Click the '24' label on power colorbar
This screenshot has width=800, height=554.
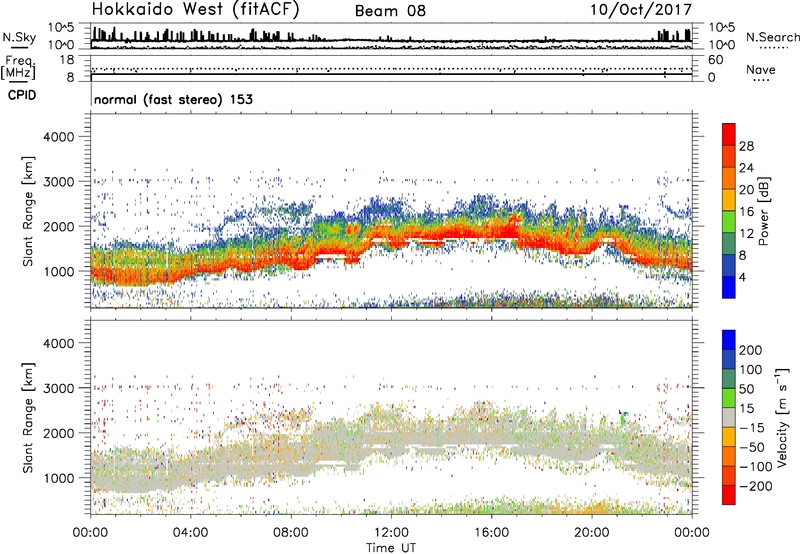pos(746,168)
